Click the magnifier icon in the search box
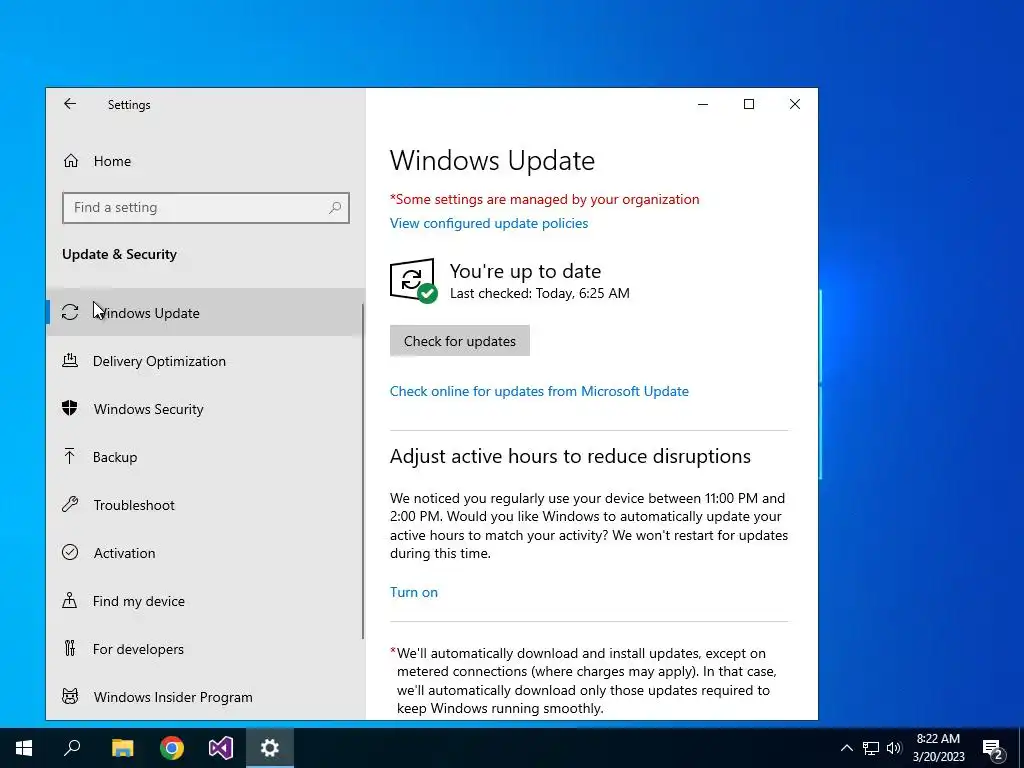Screen dimensions: 1024x768 335,208
